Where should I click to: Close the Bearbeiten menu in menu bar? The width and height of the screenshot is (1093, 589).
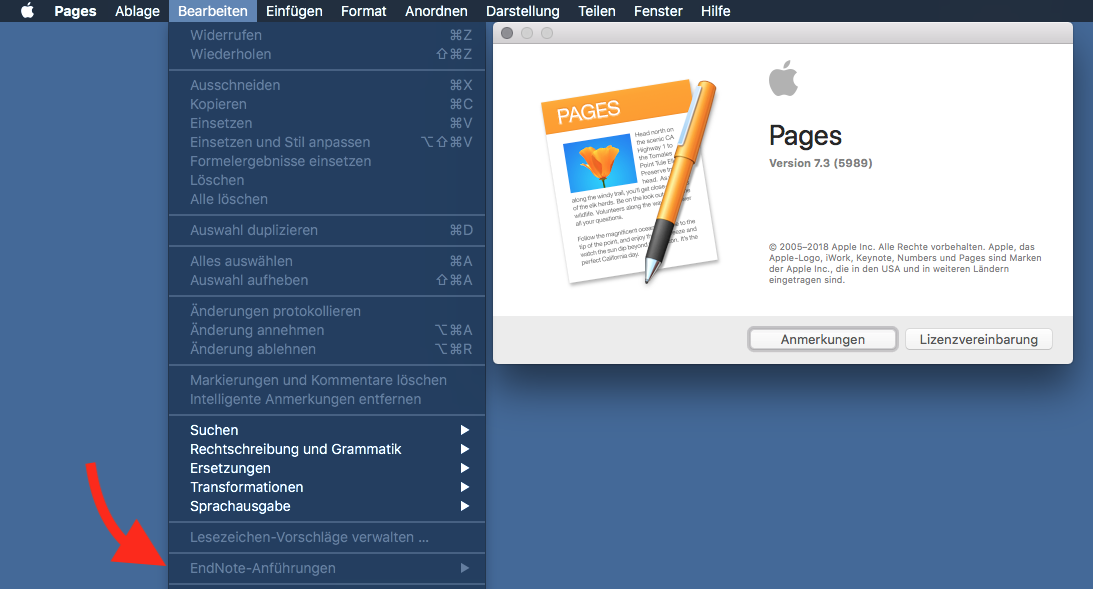coord(213,11)
